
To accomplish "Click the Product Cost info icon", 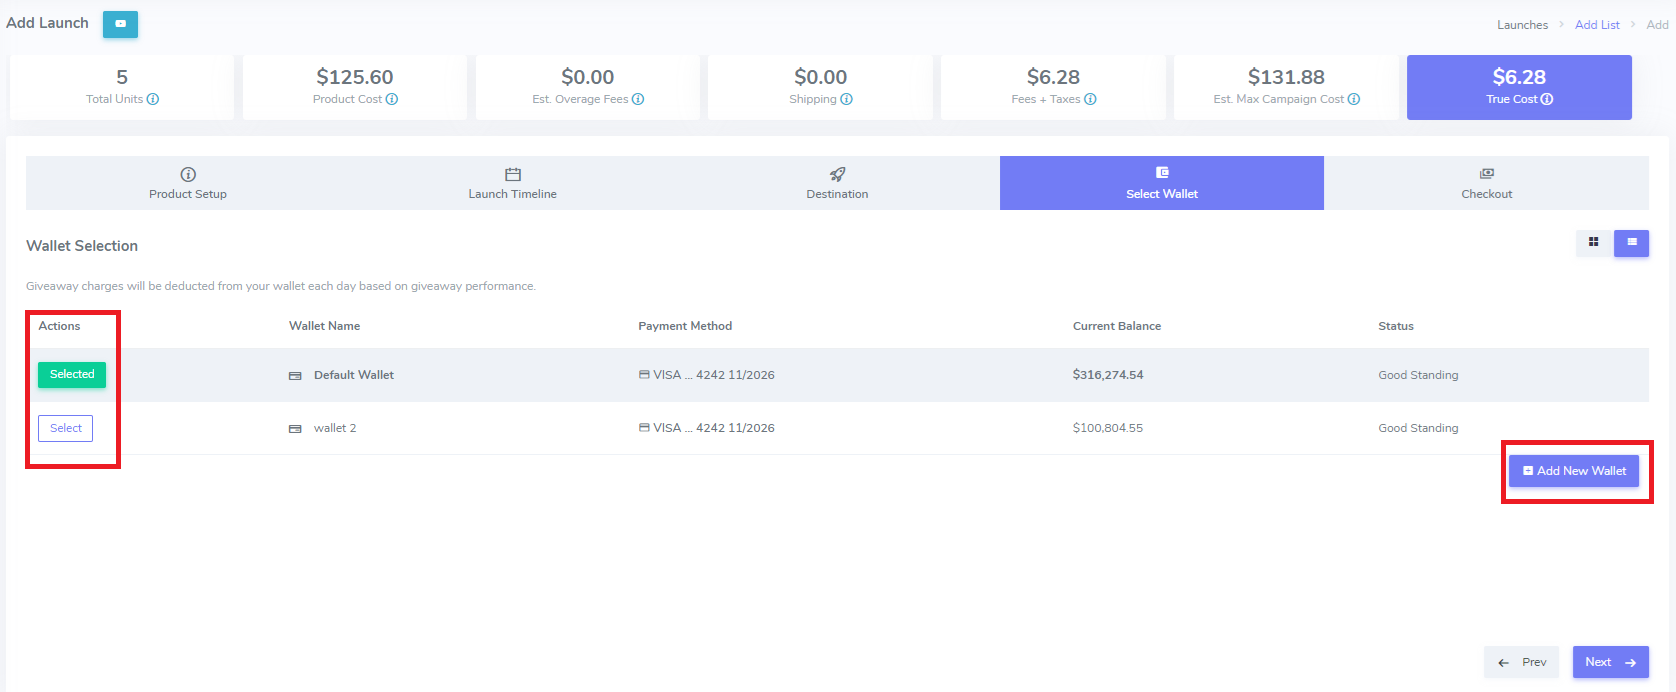I will (392, 99).
